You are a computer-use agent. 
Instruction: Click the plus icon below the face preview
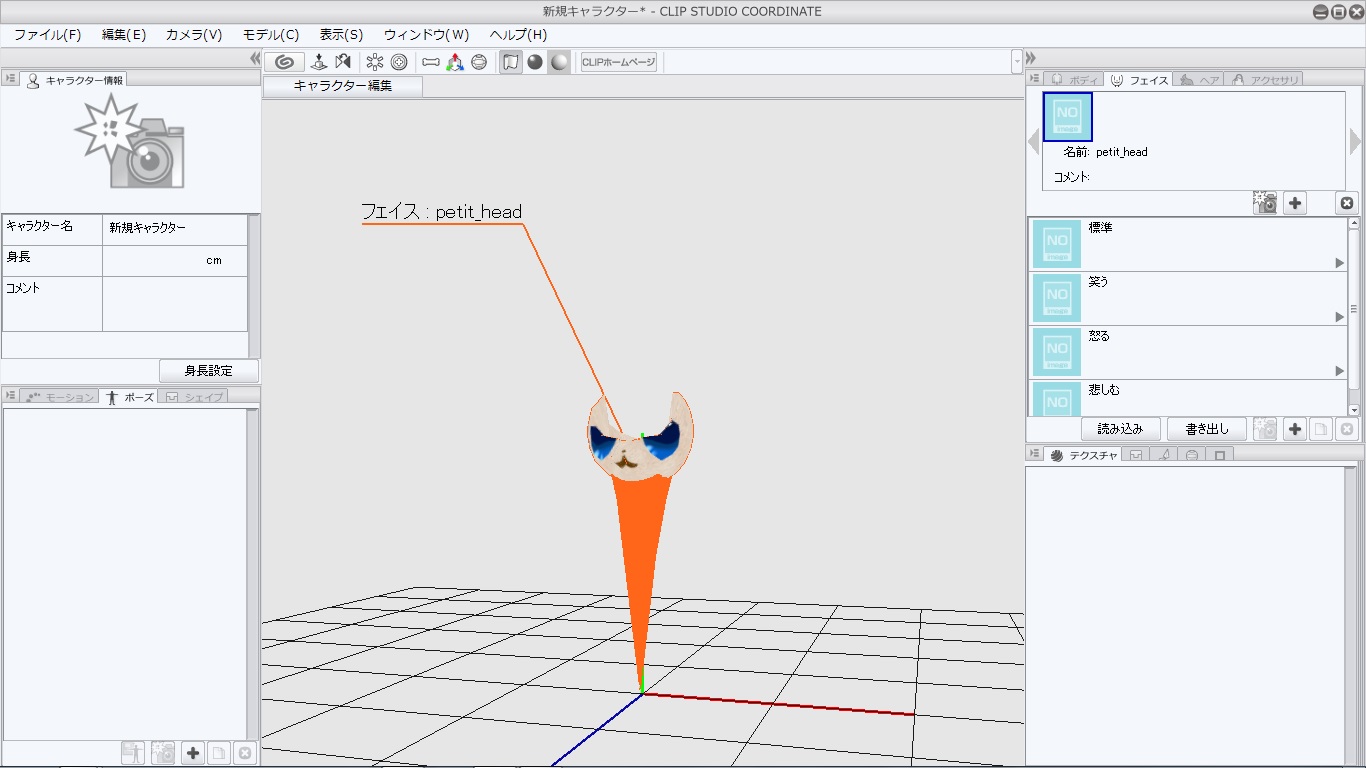[x=1295, y=203]
